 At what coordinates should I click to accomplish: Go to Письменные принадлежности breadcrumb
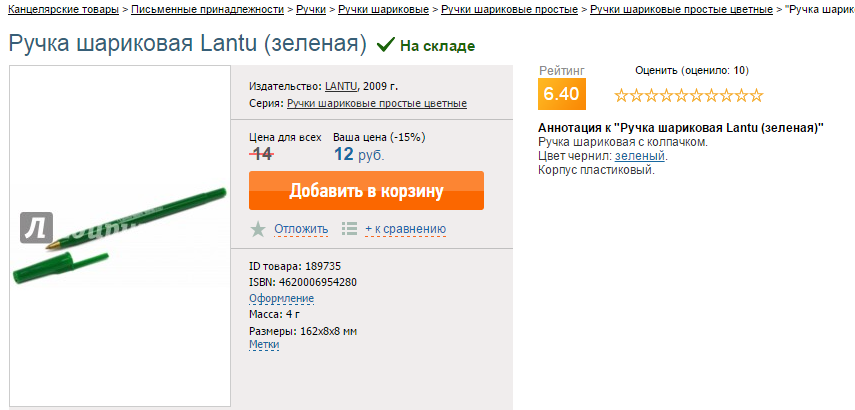pos(208,9)
